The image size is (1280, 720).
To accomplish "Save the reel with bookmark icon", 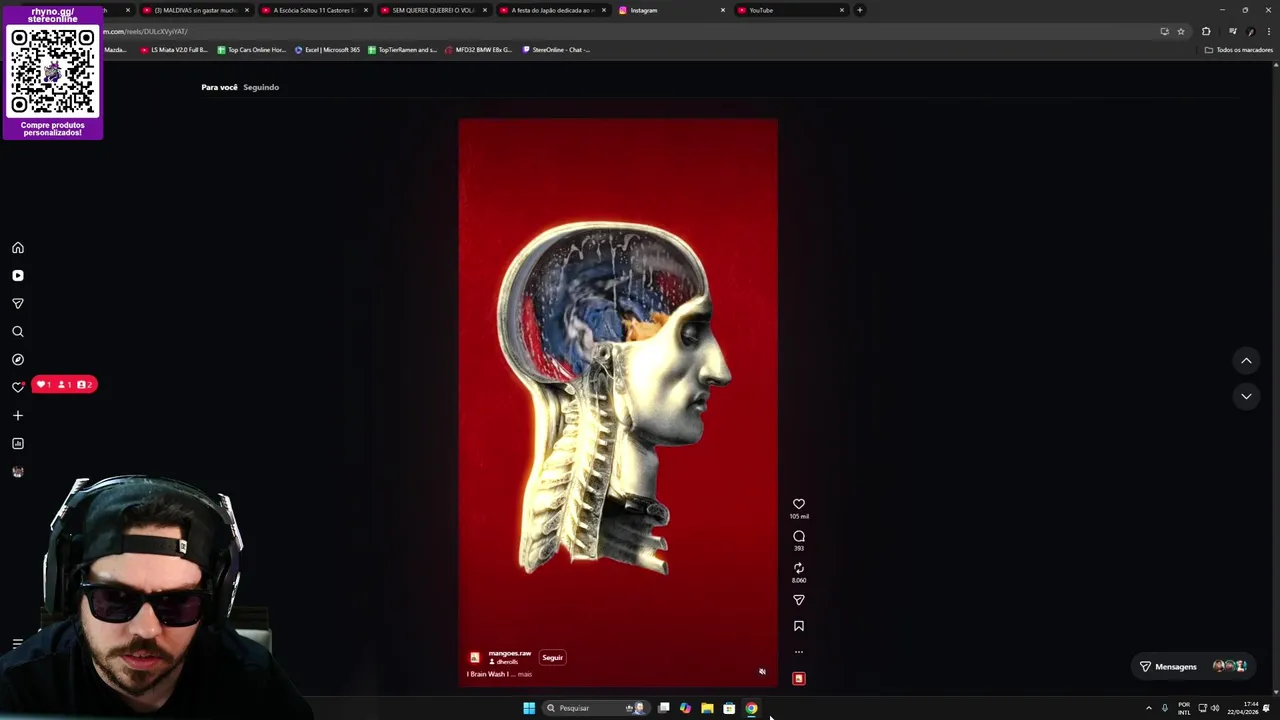I will pos(799,626).
